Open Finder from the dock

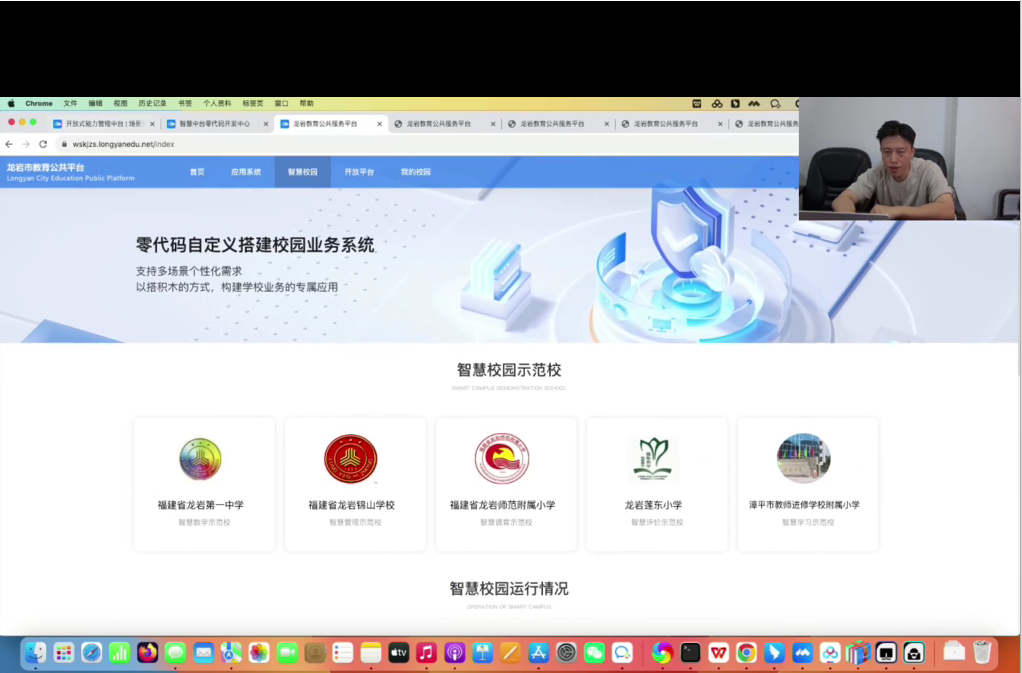(x=35, y=653)
